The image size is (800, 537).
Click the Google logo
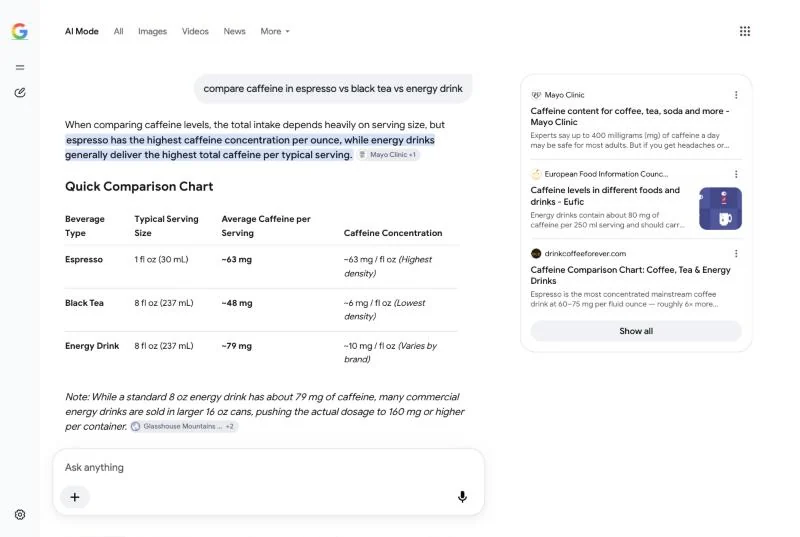19,31
